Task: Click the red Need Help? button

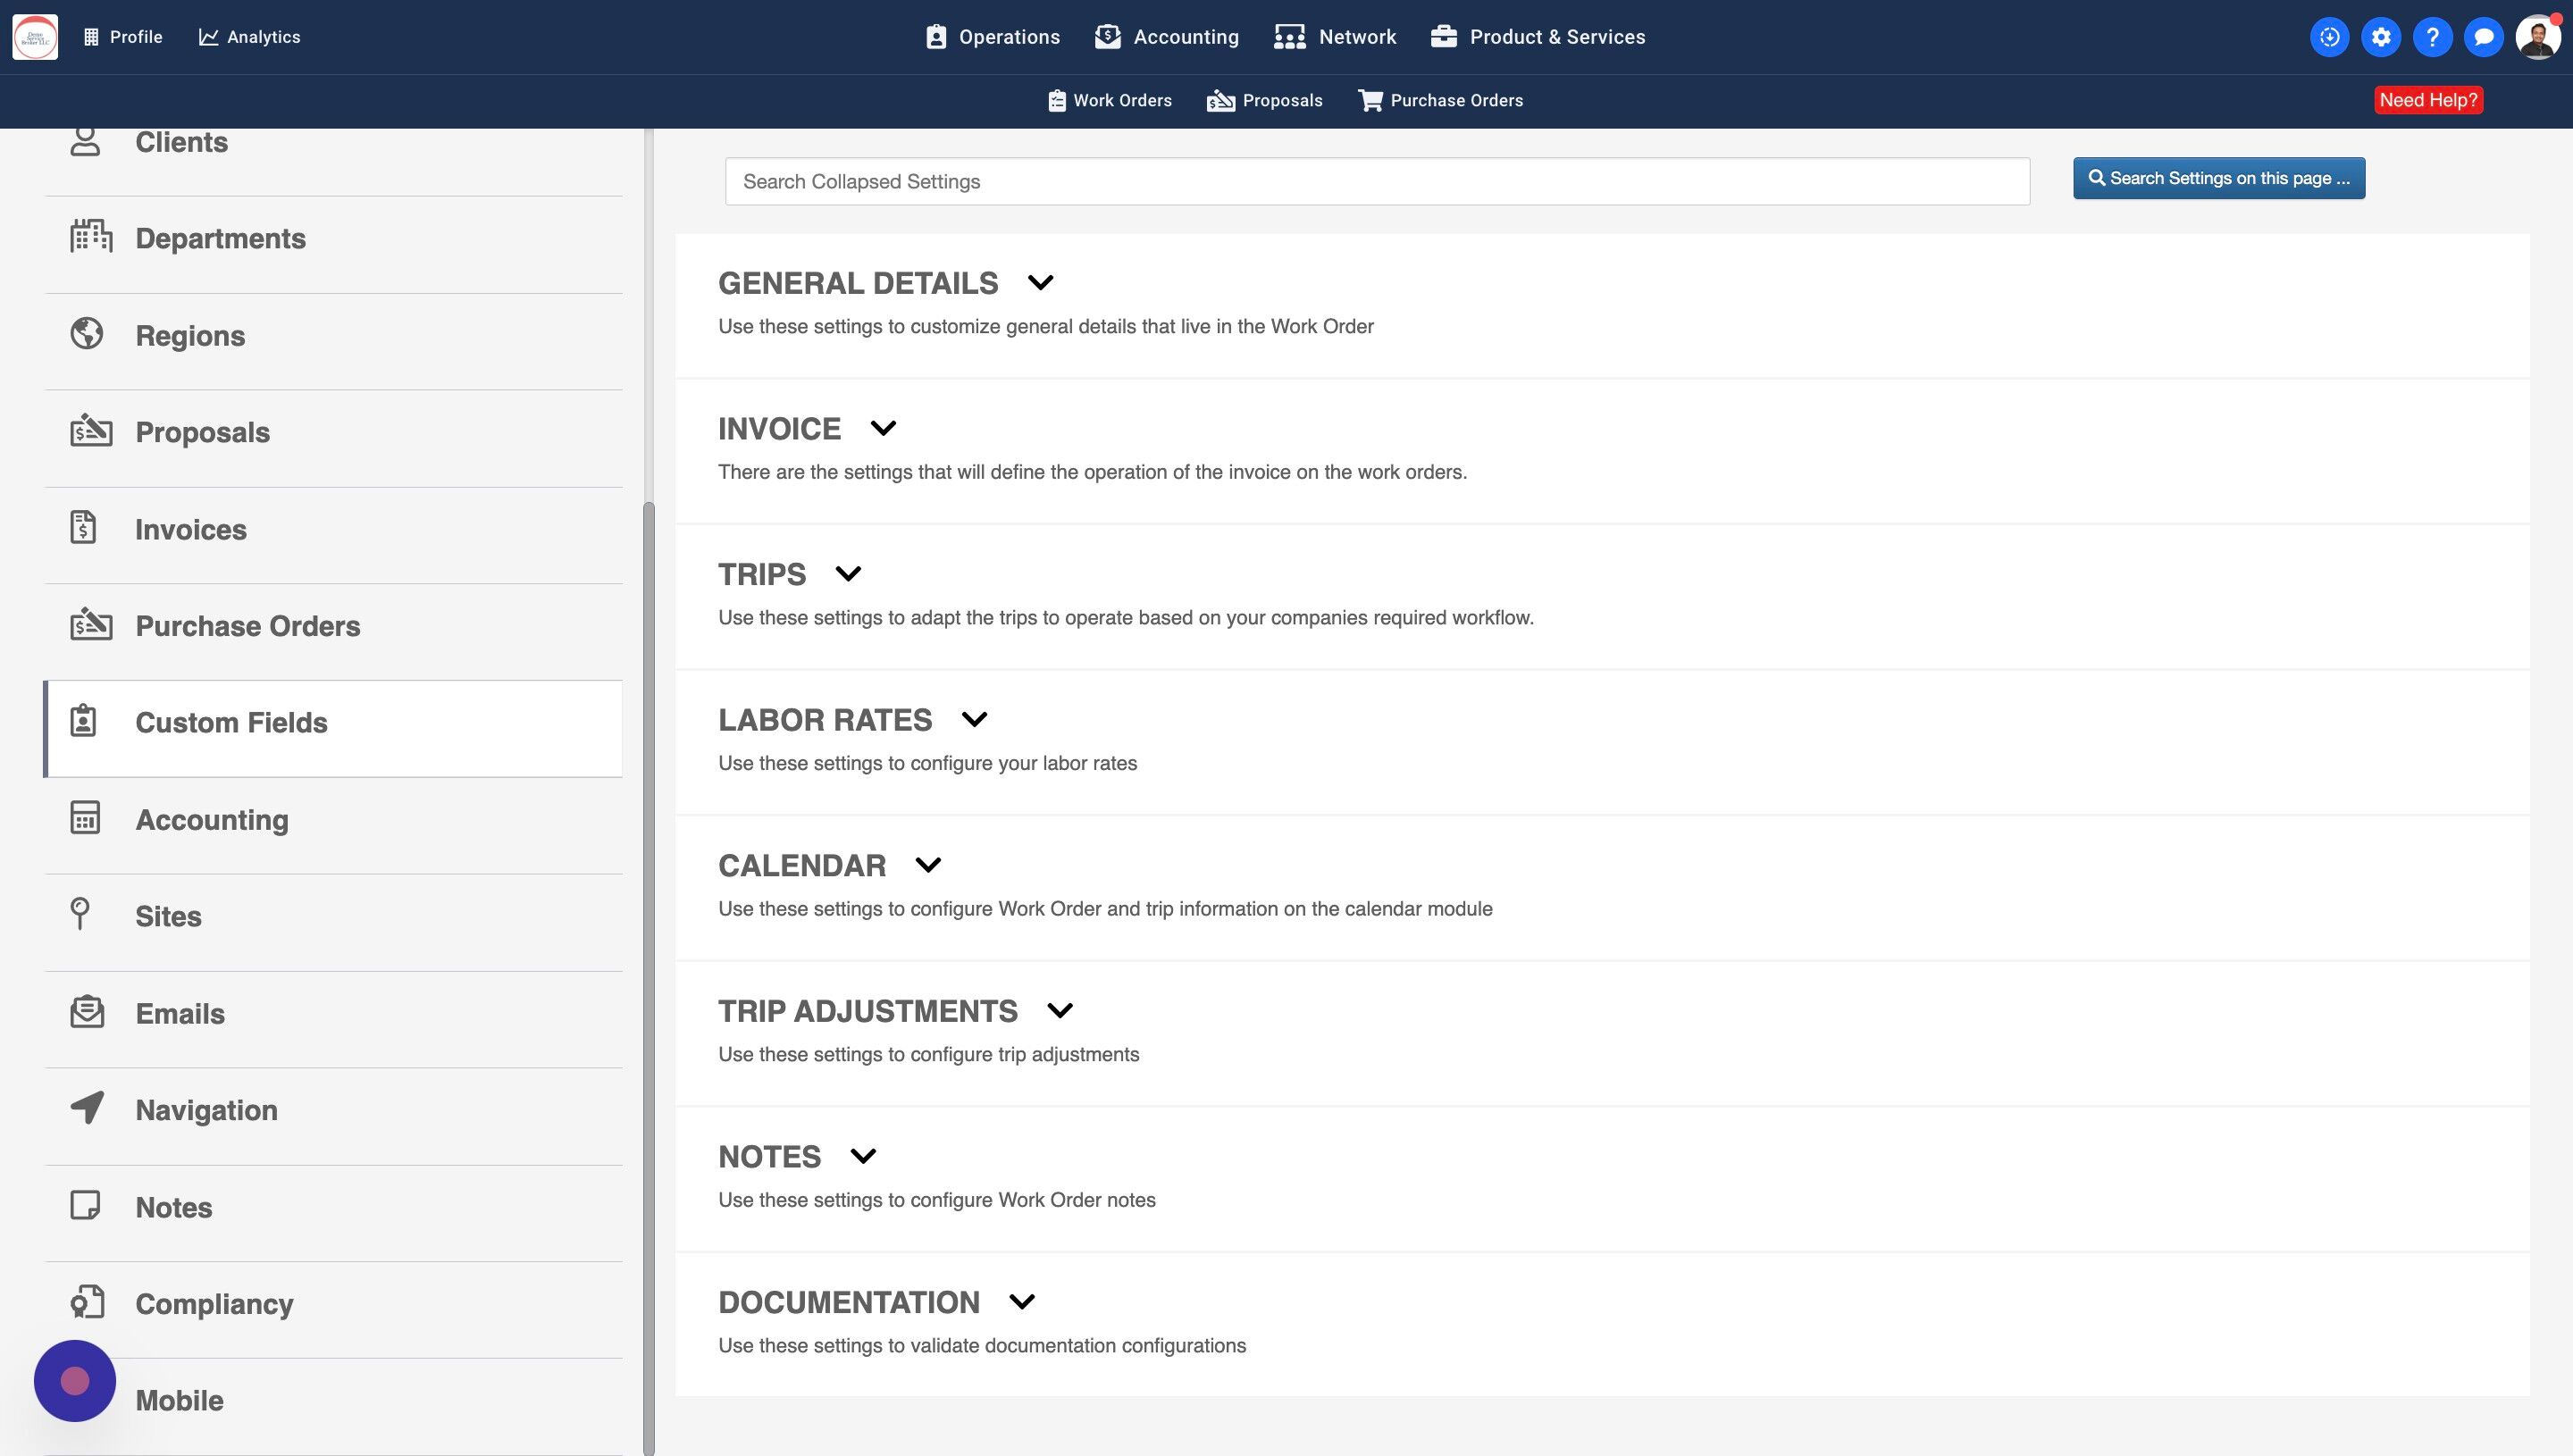Action: (x=2427, y=100)
